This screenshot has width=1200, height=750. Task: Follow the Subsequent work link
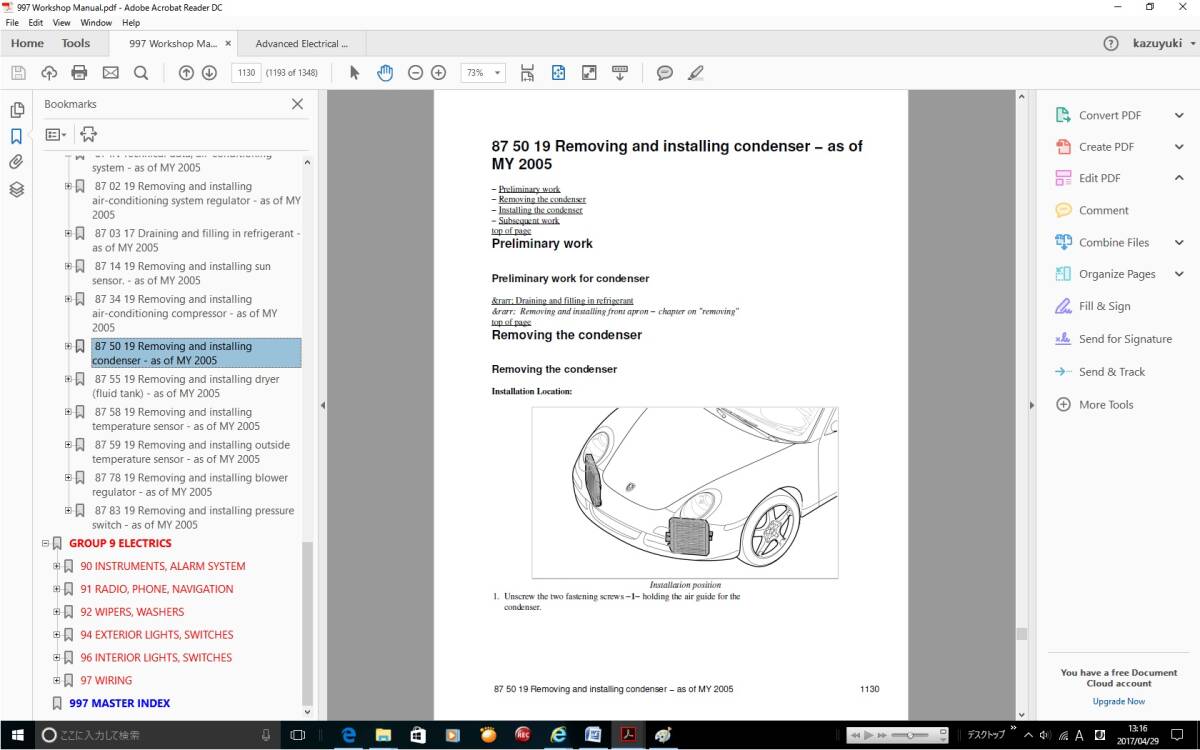pyautogui.click(x=529, y=220)
